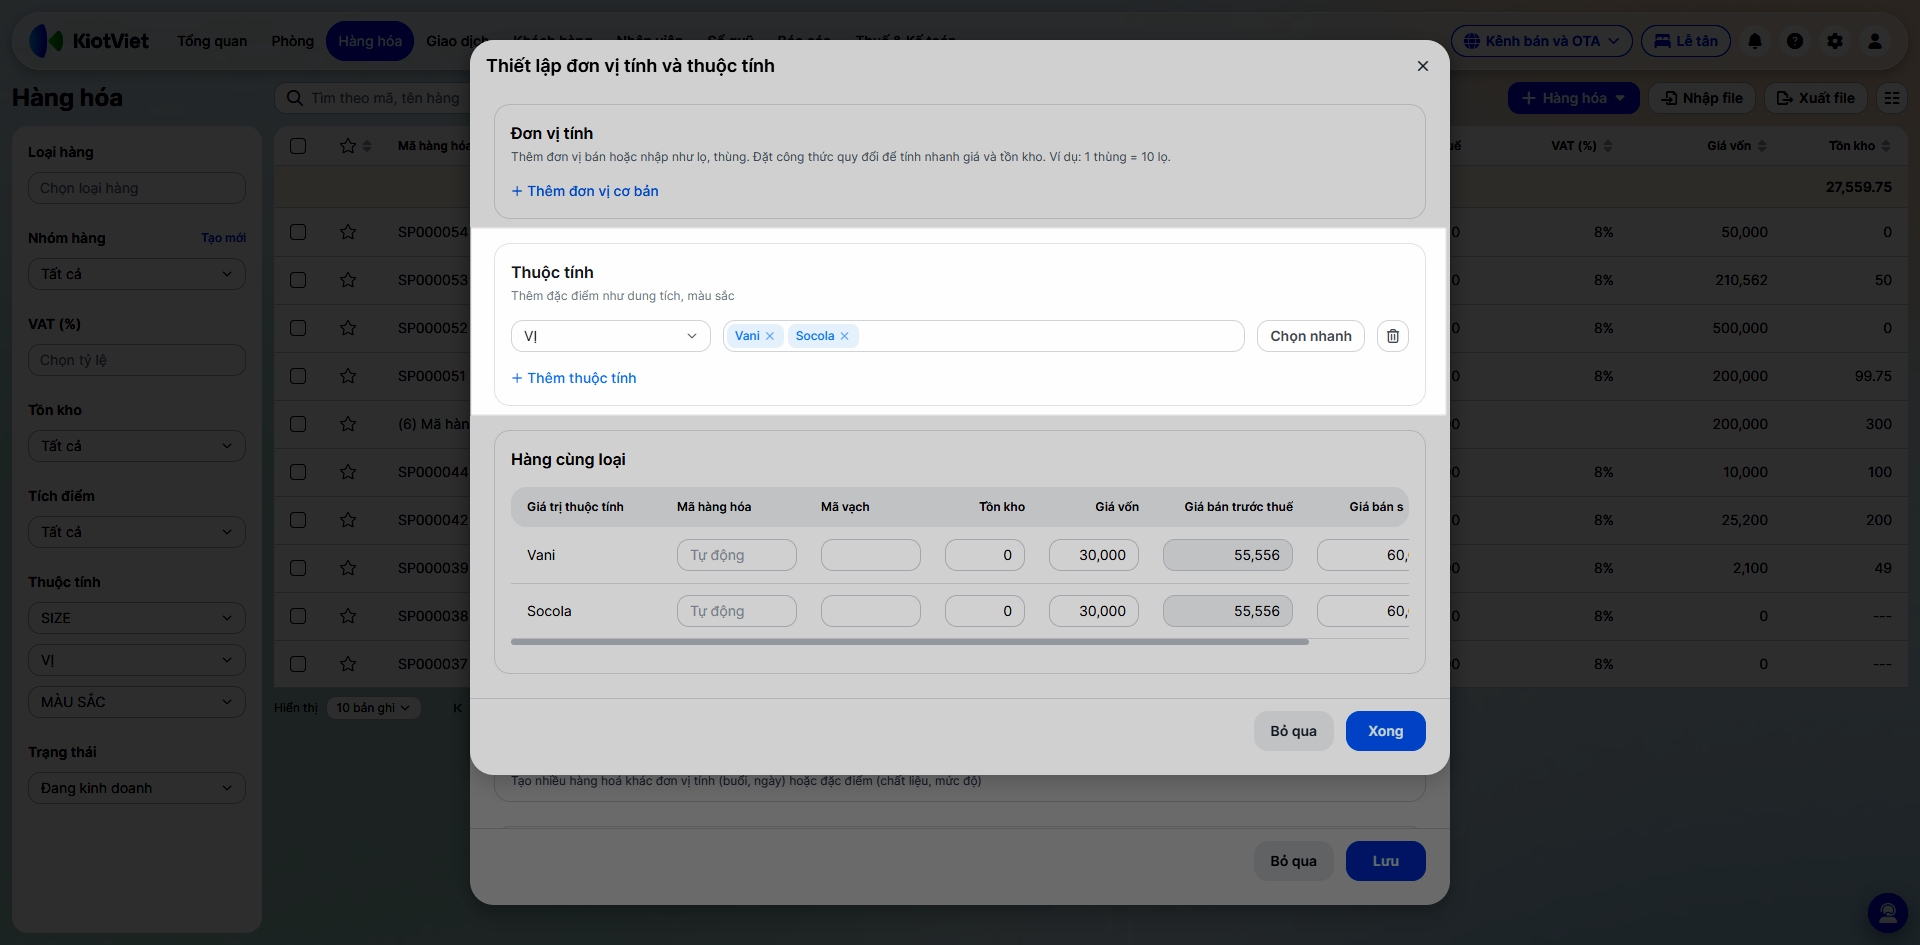The height and width of the screenshot is (945, 1920).
Task: Open the notifications bell
Action: [1755, 41]
